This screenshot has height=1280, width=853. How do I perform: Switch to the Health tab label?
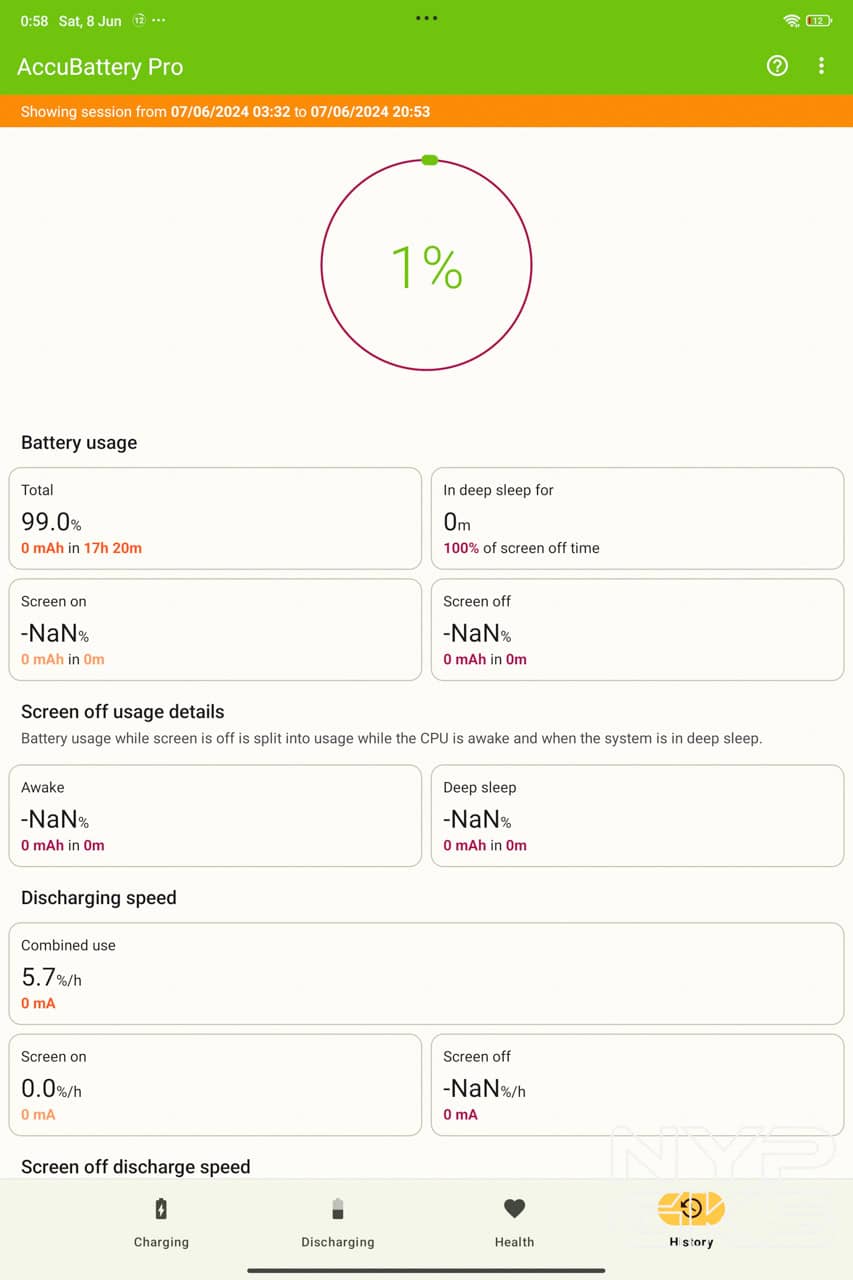514,1242
